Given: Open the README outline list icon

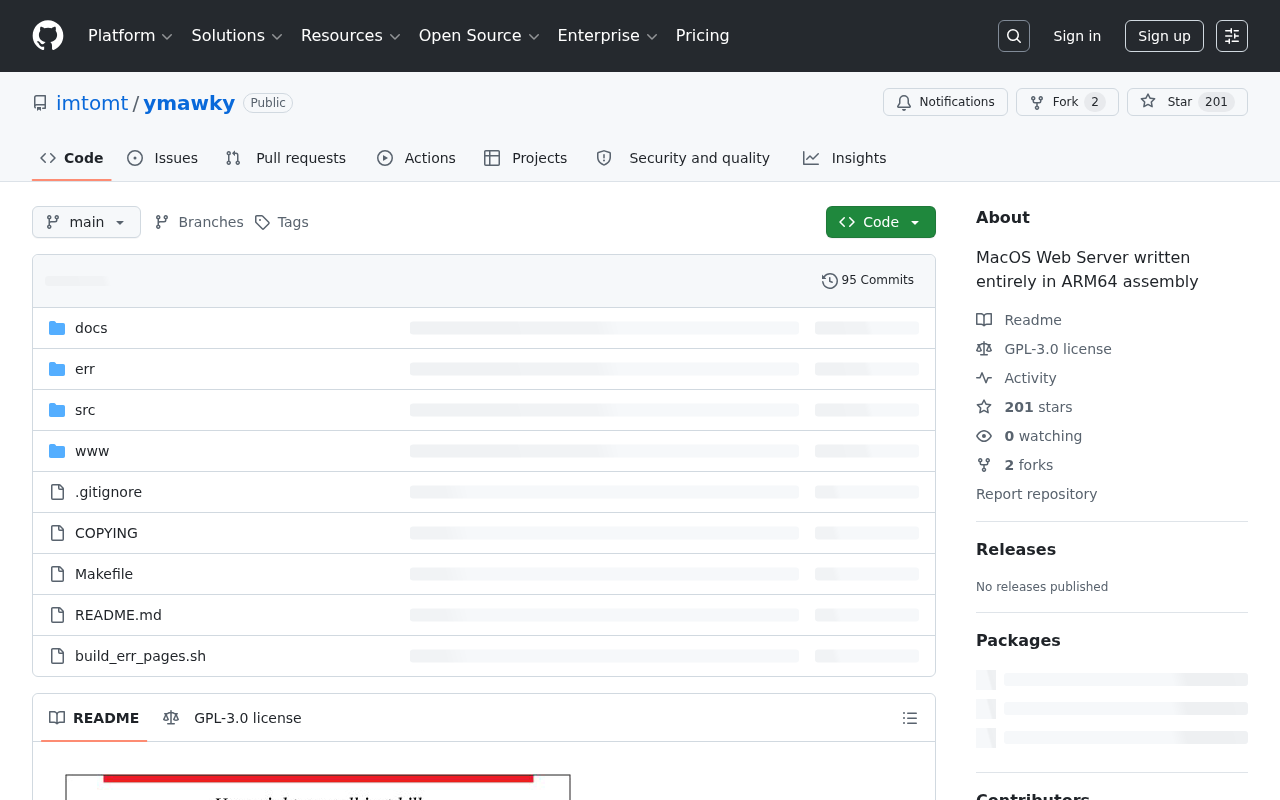Looking at the screenshot, I should pos(910,718).
